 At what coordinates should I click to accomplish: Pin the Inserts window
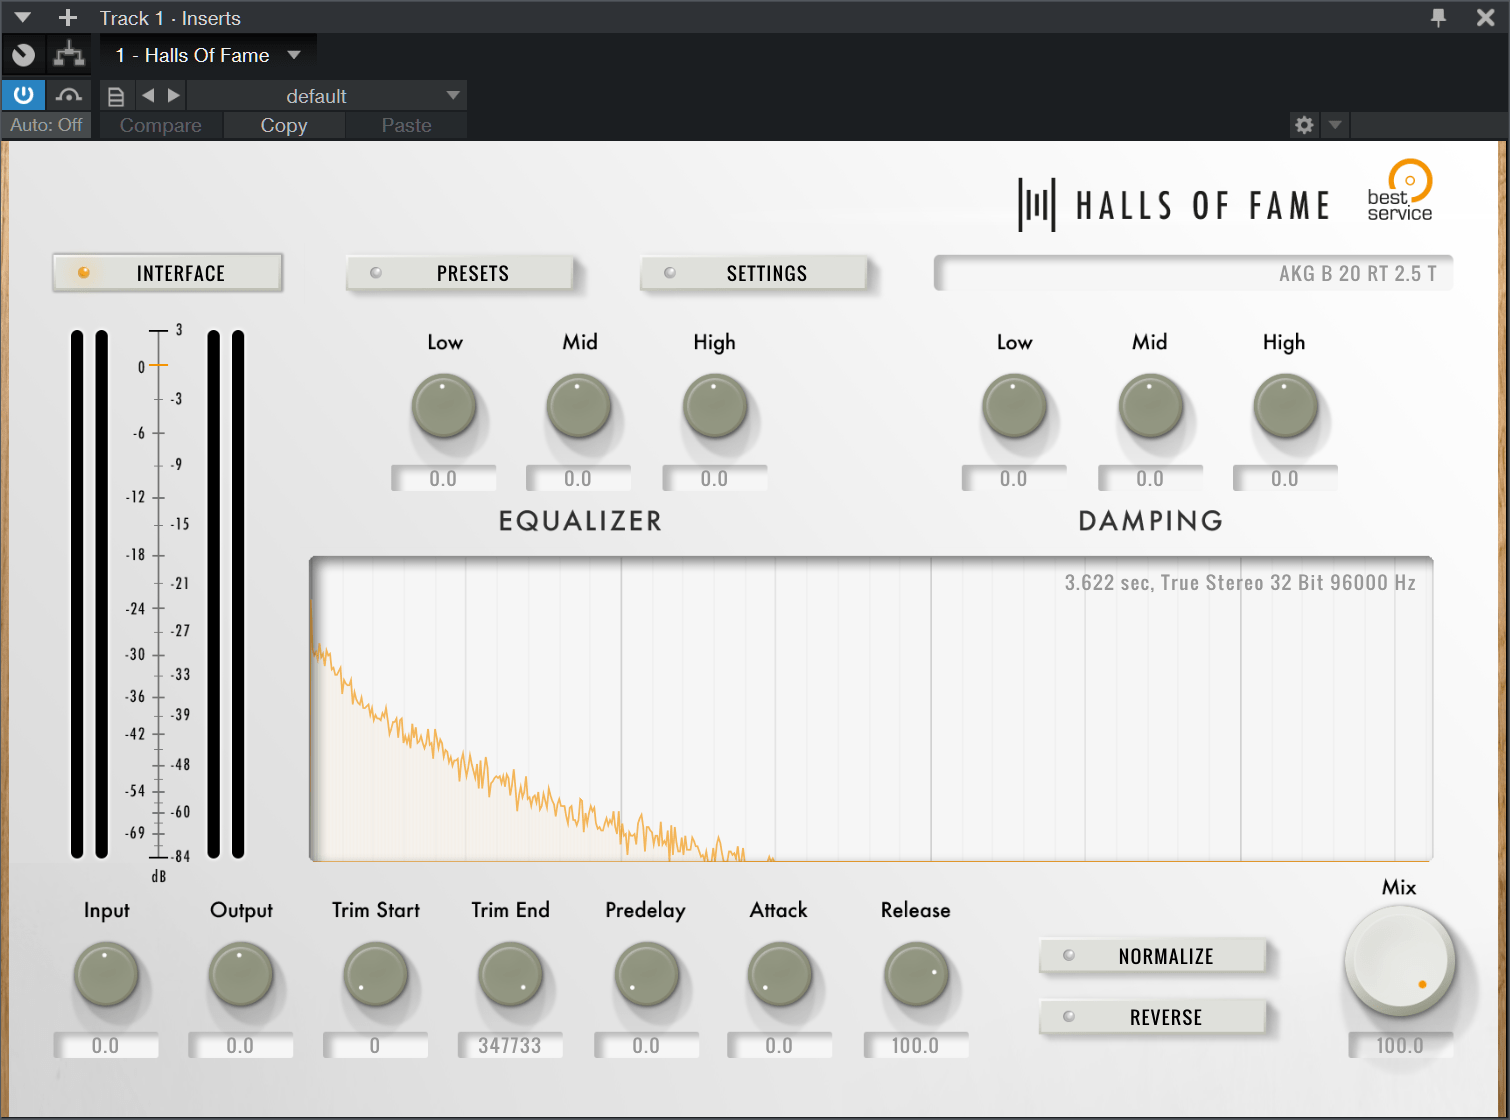pos(1439,17)
